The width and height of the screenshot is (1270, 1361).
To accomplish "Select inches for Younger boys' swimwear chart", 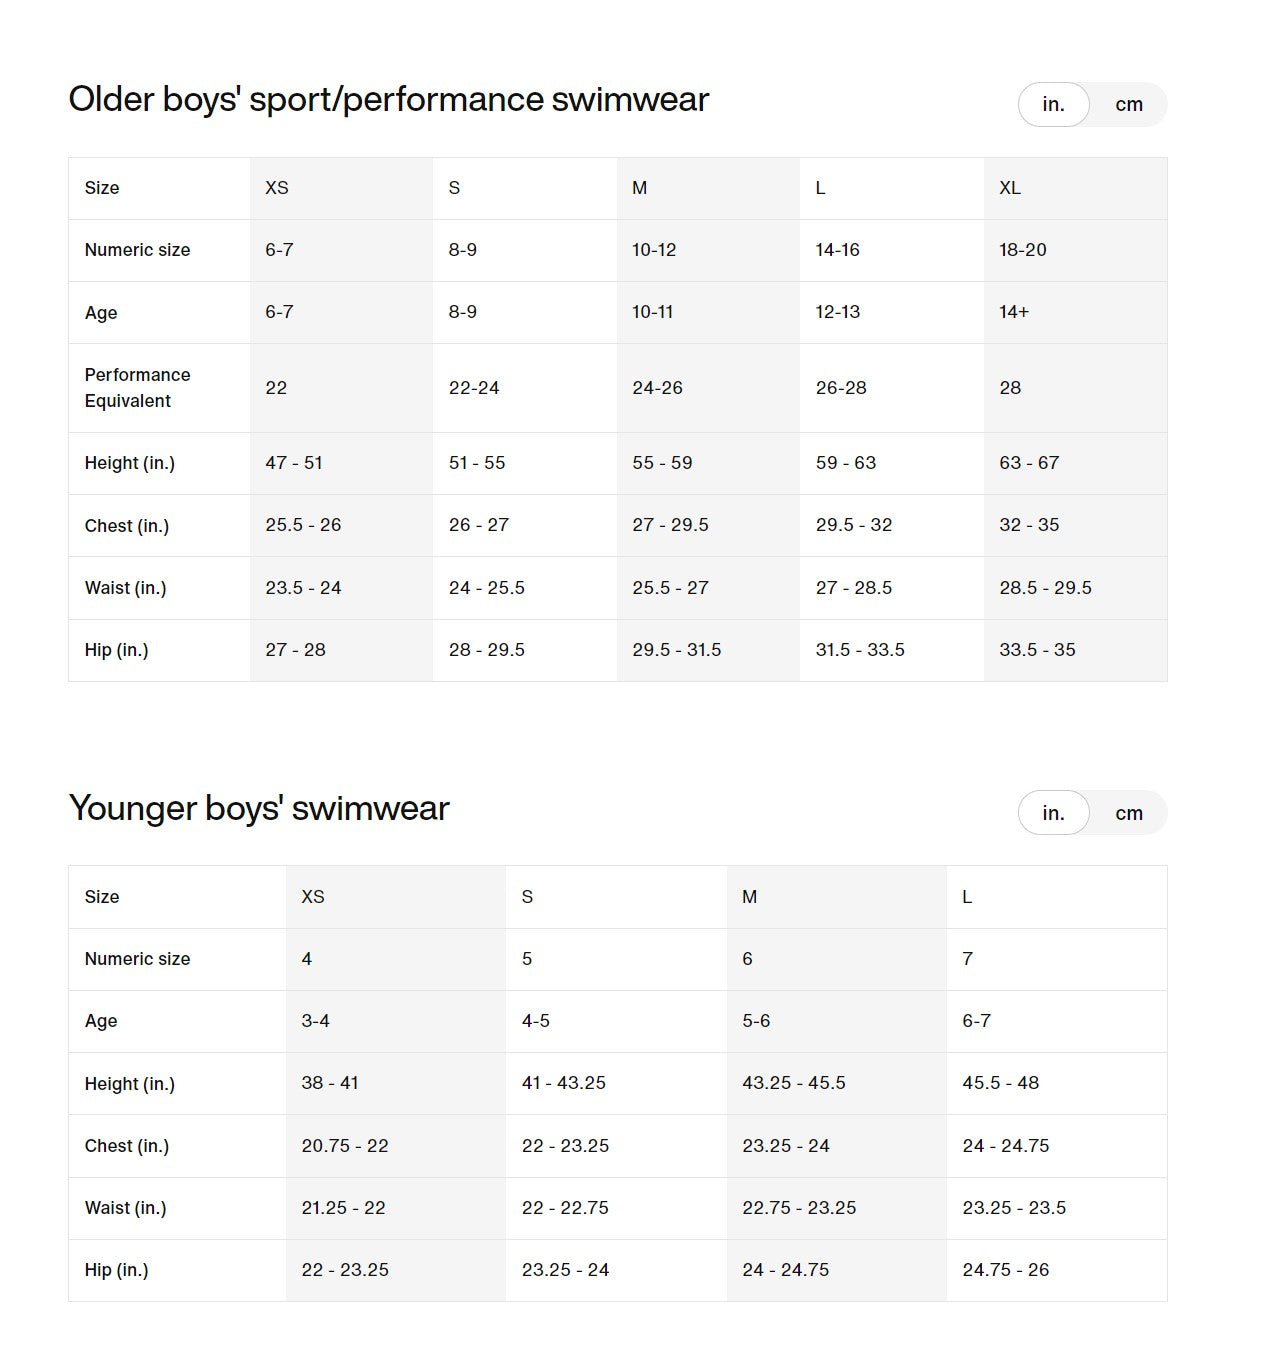I will (x=1053, y=814).
